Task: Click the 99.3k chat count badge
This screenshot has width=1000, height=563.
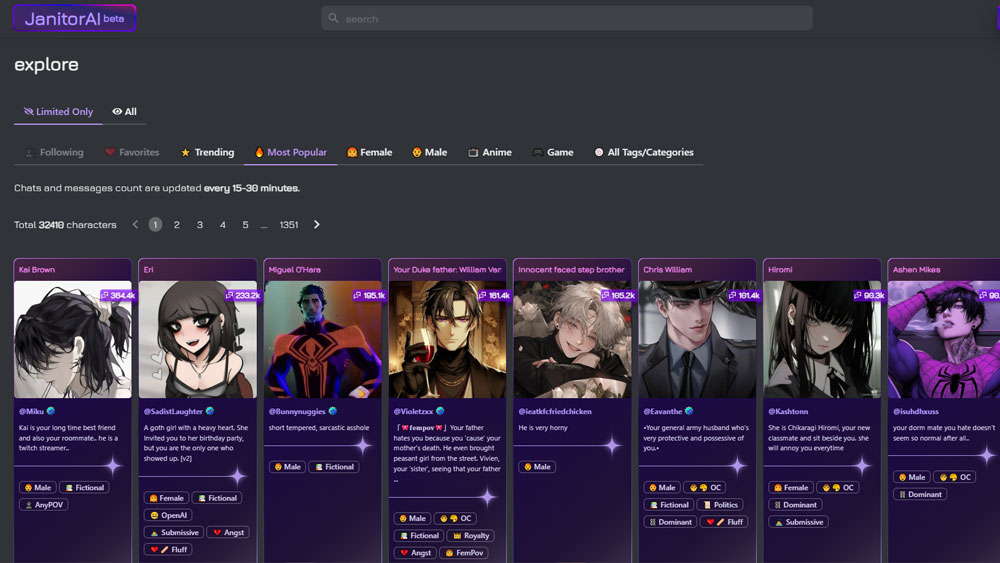Action: tap(870, 295)
